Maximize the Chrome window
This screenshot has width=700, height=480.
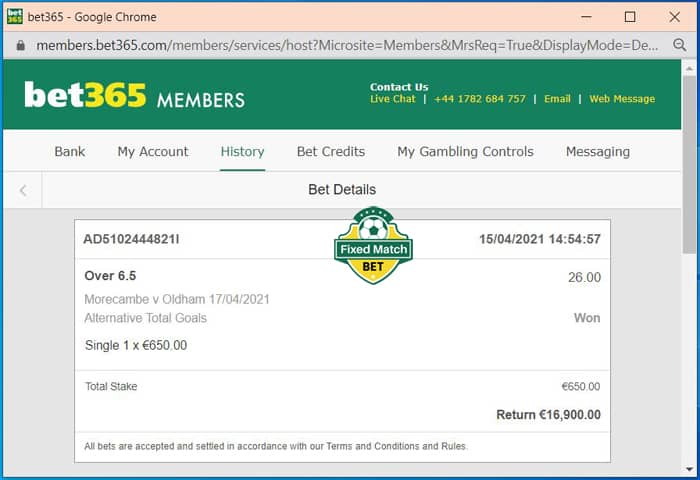[630, 17]
